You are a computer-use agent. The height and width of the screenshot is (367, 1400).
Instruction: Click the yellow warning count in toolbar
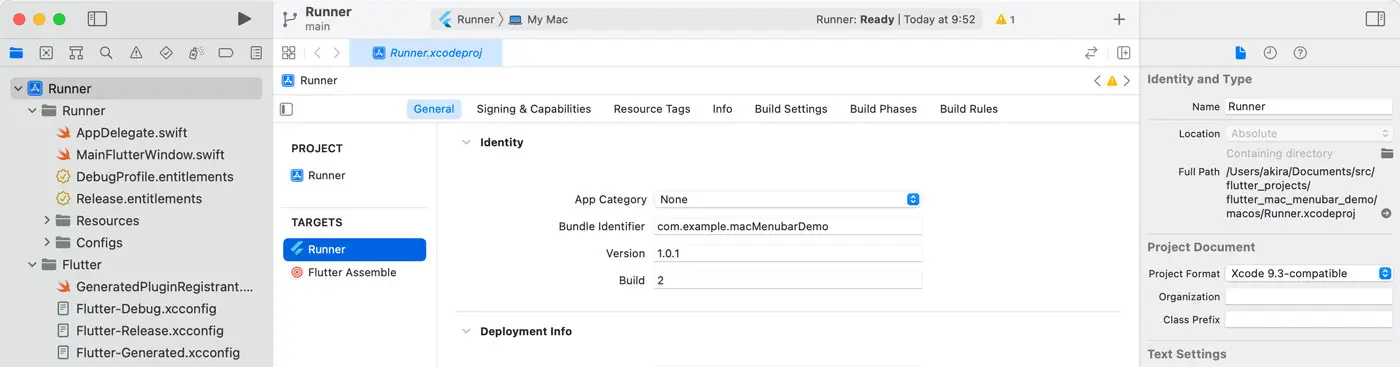pos(1006,19)
